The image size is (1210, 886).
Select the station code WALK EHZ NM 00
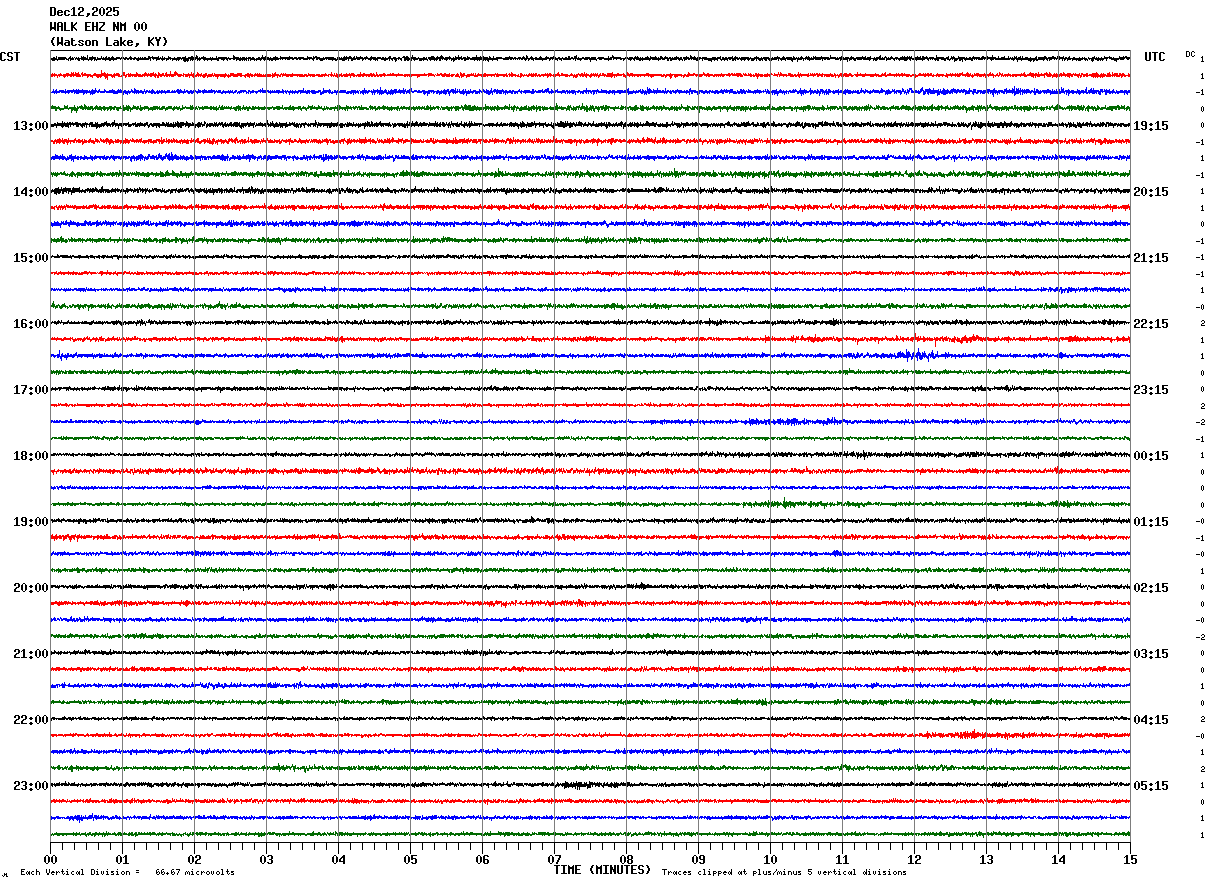pos(98,27)
